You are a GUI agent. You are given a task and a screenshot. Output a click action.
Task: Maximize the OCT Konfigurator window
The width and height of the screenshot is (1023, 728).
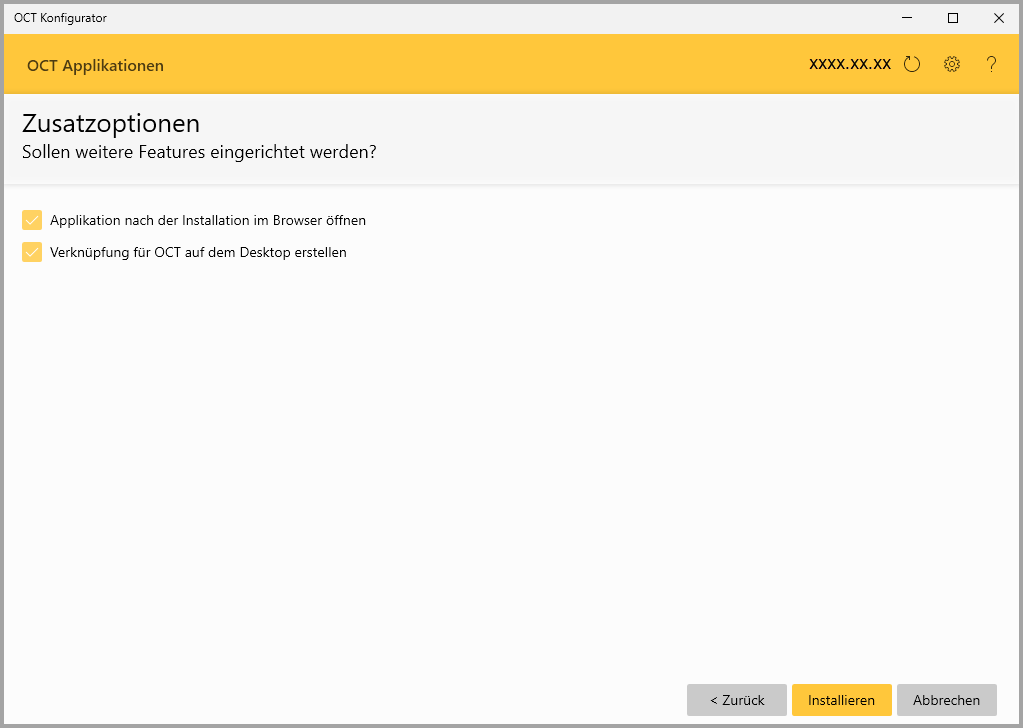tap(953, 18)
